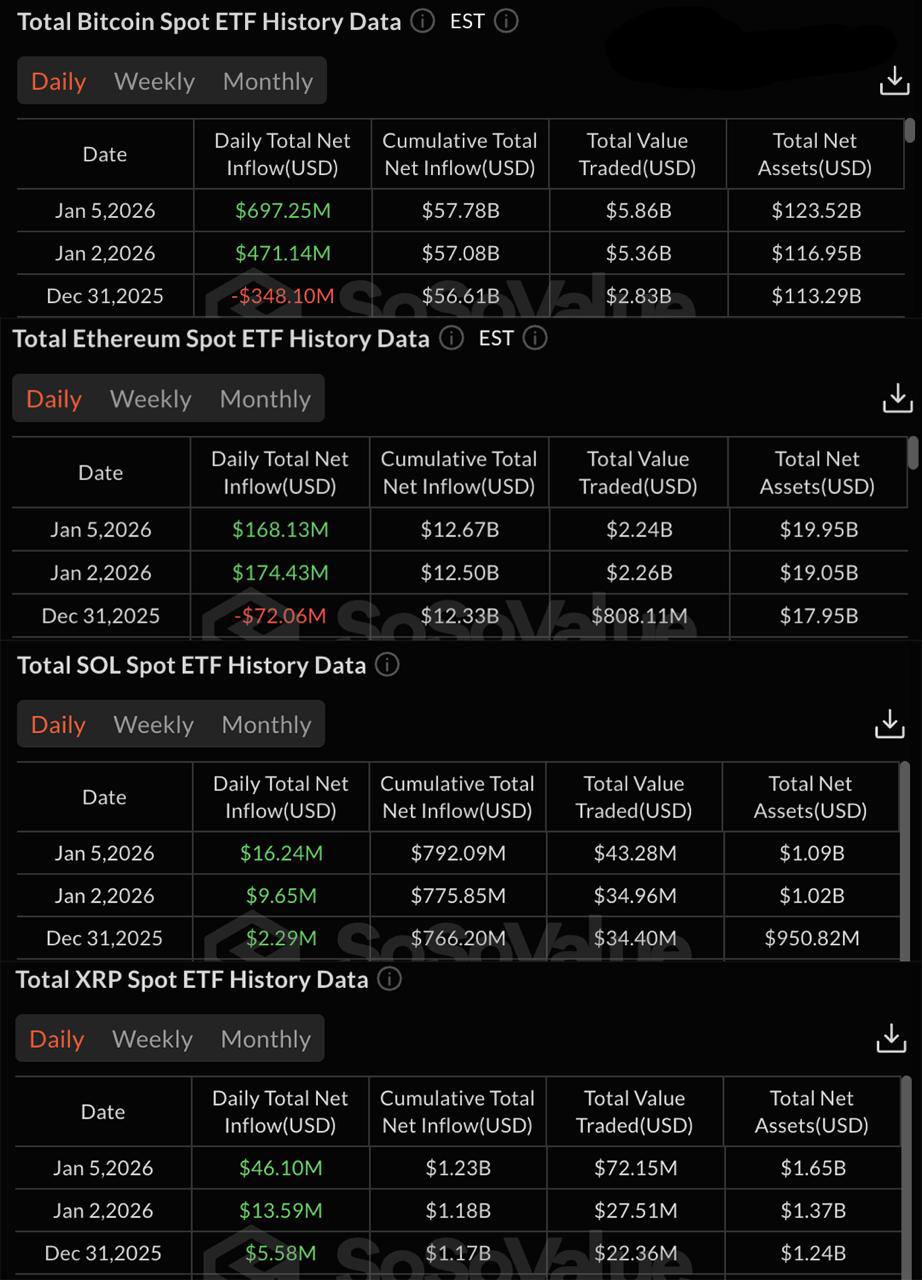This screenshot has width=922, height=1280.
Task: Switch Bitcoin ETF table to Weekly
Action: coord(154,82)
